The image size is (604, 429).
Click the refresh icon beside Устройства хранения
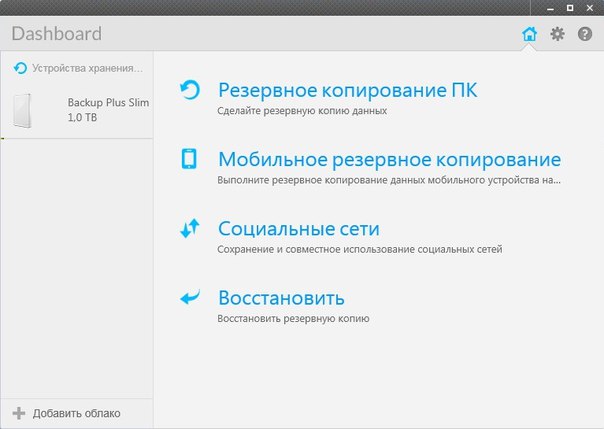coord(20,69)
